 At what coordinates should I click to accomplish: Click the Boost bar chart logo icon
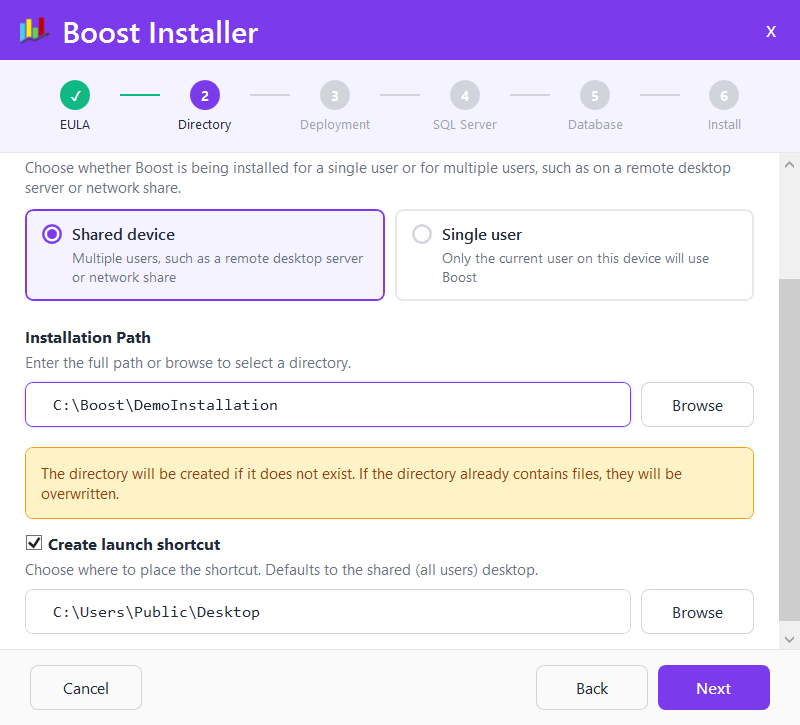pos(34,31)
